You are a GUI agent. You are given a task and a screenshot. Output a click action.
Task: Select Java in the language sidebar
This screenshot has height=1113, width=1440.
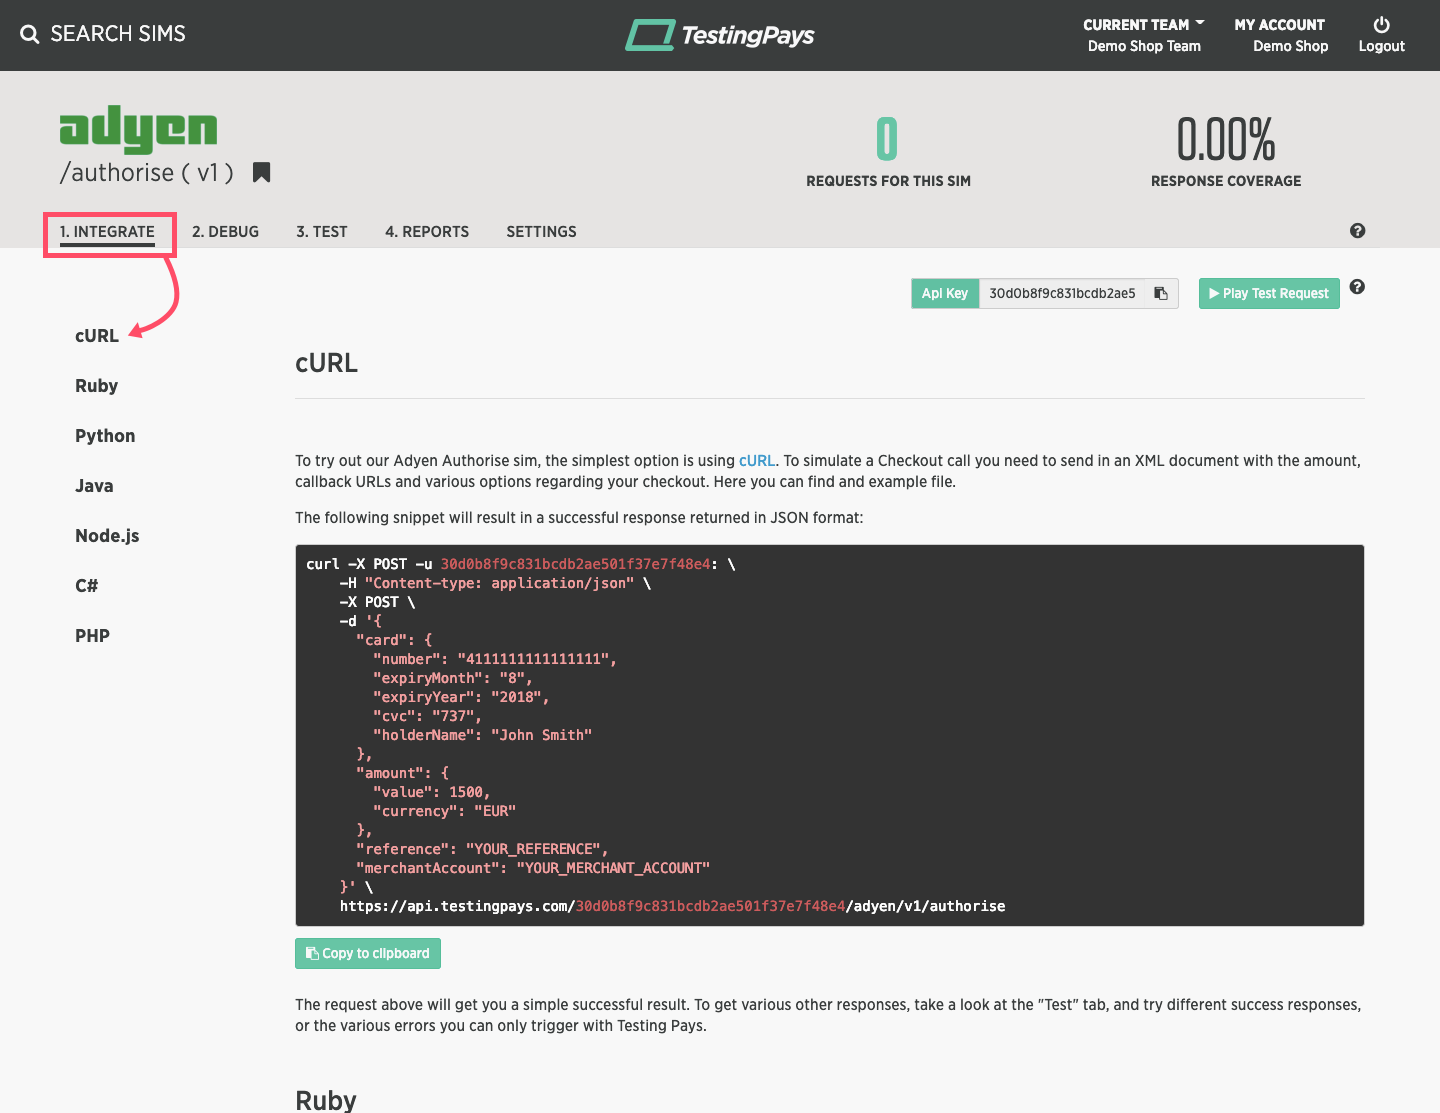[x=94, y=486]
